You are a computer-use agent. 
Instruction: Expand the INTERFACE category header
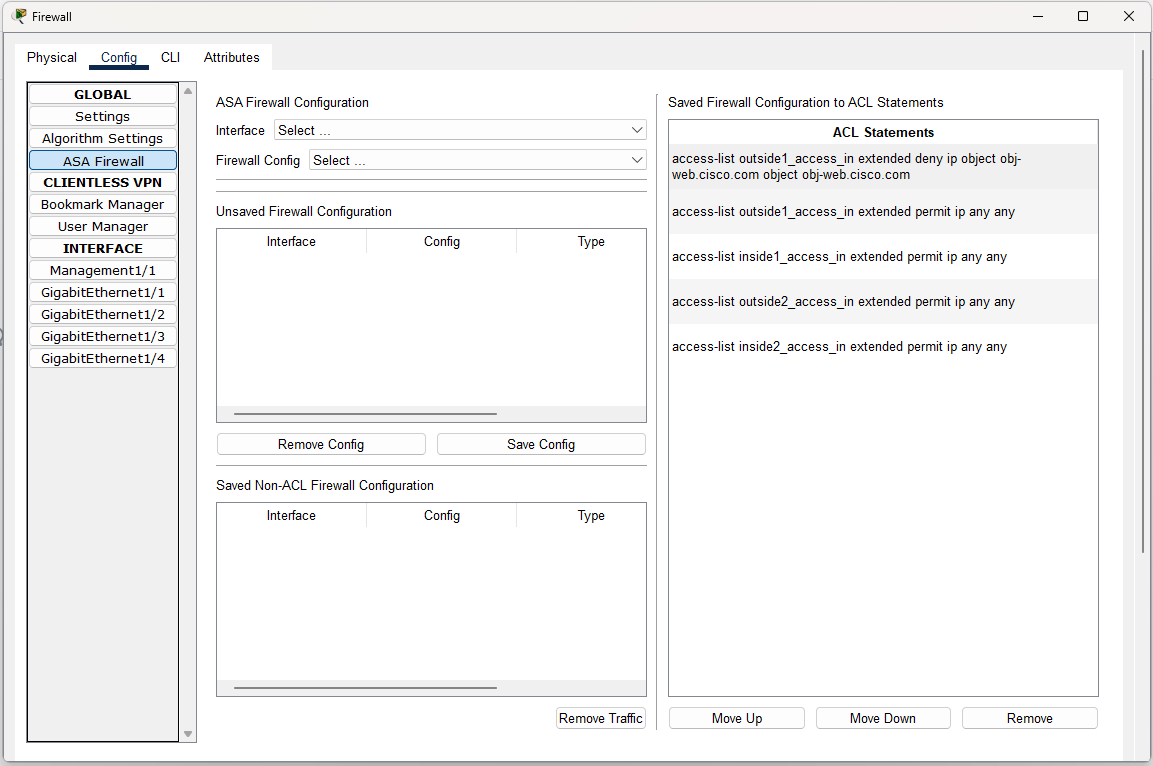pyautogui.click(x=102, y=248)
